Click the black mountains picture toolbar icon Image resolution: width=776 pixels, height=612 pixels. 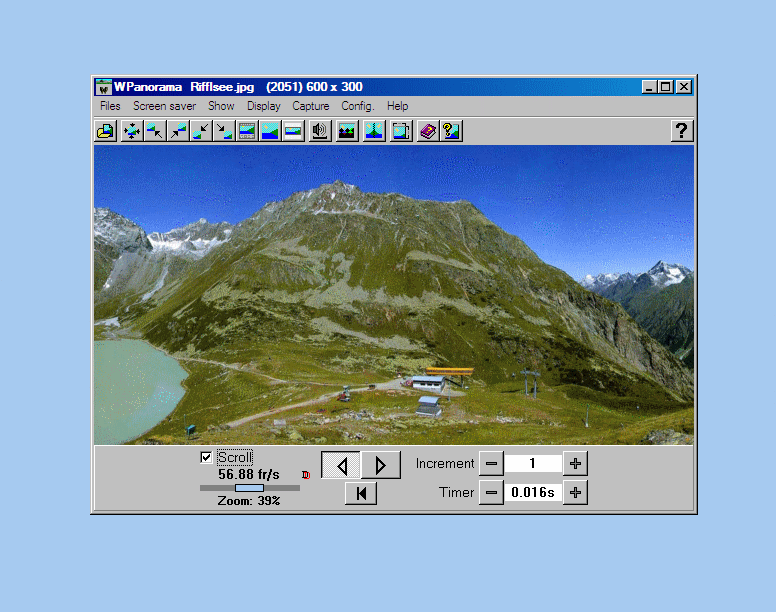click(347, 131)
